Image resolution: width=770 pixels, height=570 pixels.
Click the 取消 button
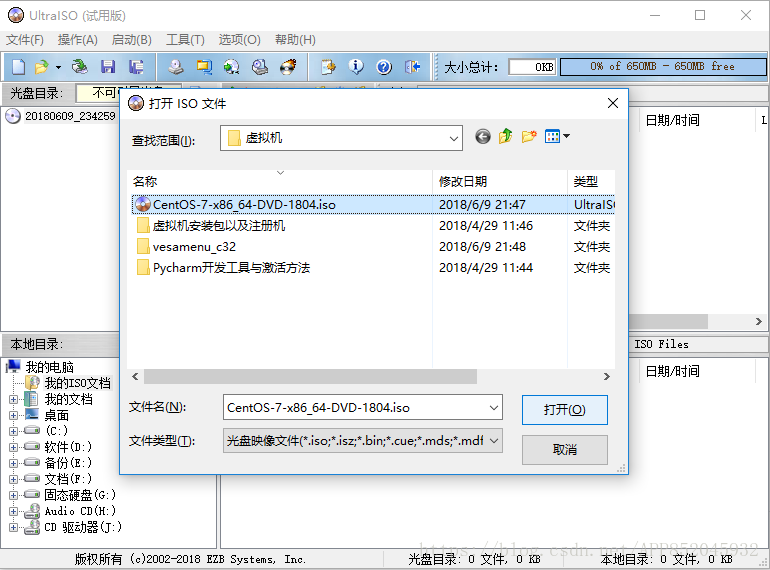point(565,450)
